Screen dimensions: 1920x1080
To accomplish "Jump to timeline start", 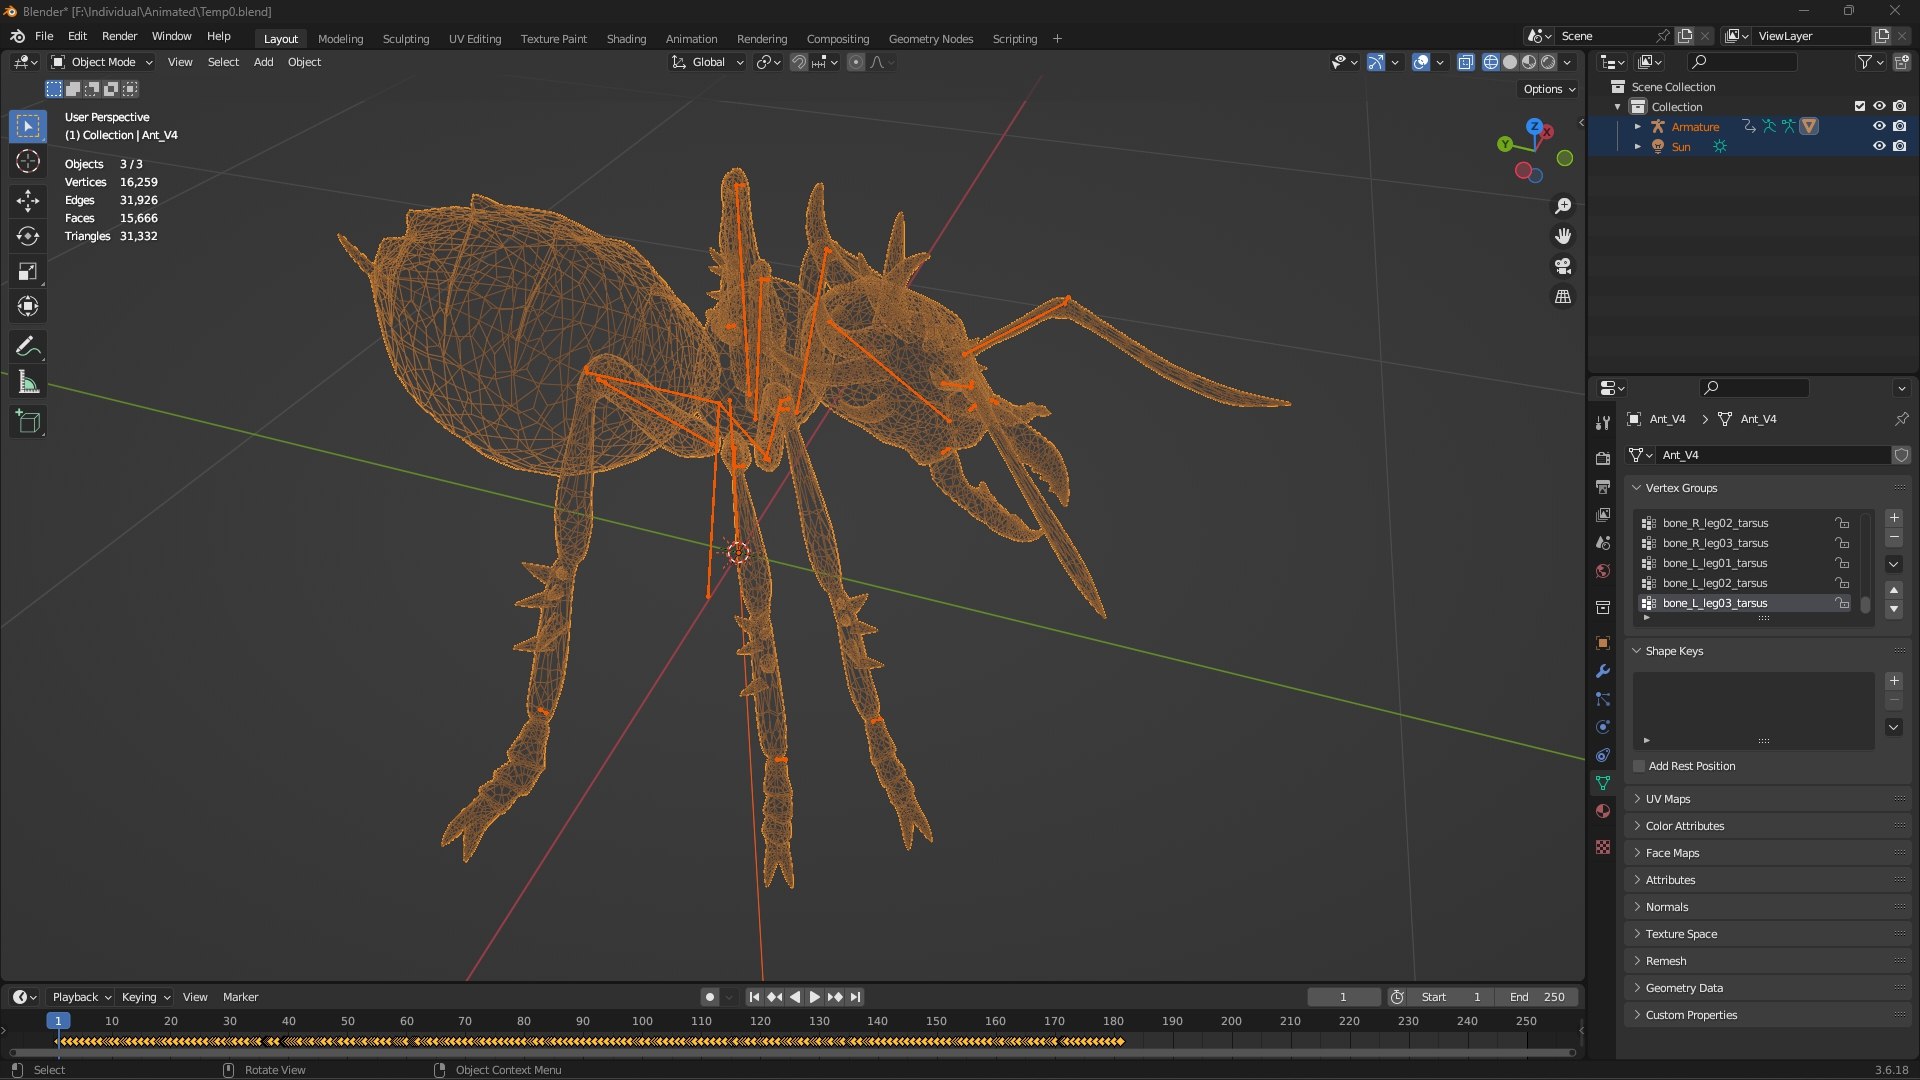I will (754, 997).
